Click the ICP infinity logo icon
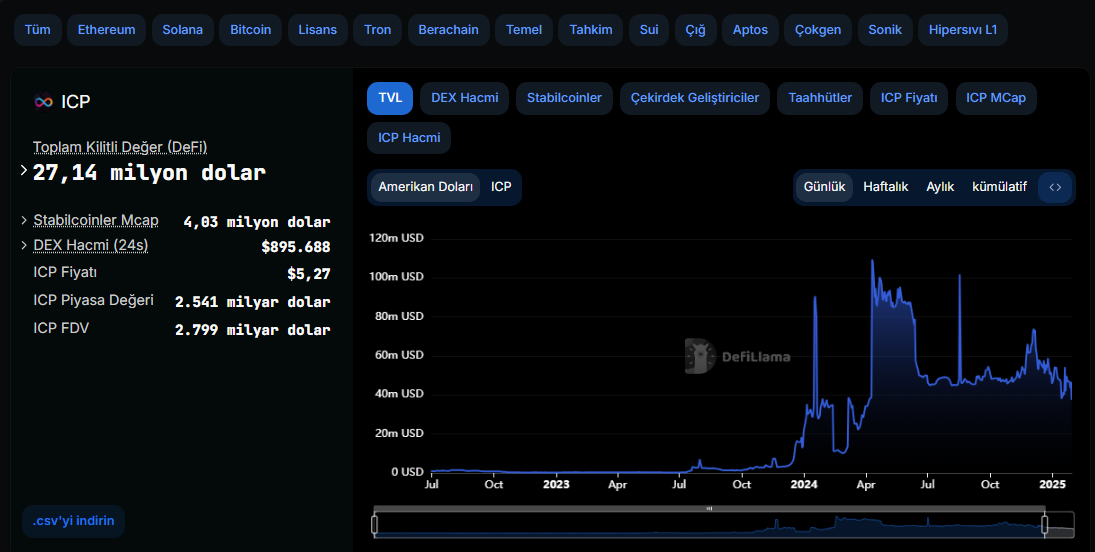This screenshot has width=1095, height=552. pos(43,102)
